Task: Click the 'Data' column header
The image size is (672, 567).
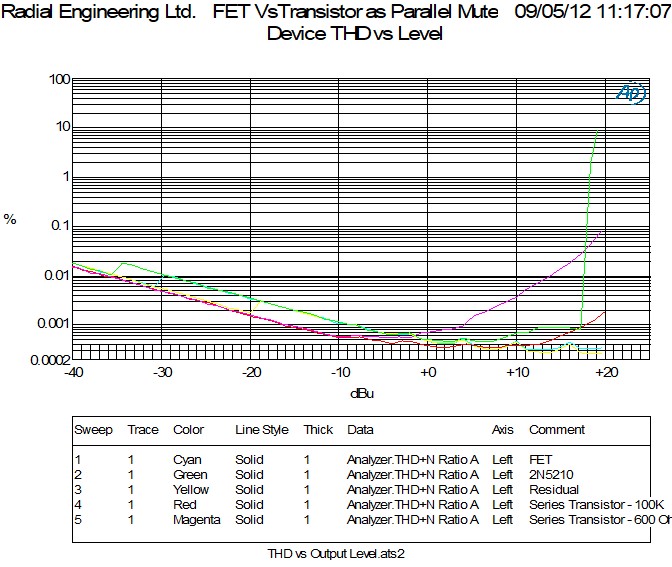Action: (x=360, y=430)
